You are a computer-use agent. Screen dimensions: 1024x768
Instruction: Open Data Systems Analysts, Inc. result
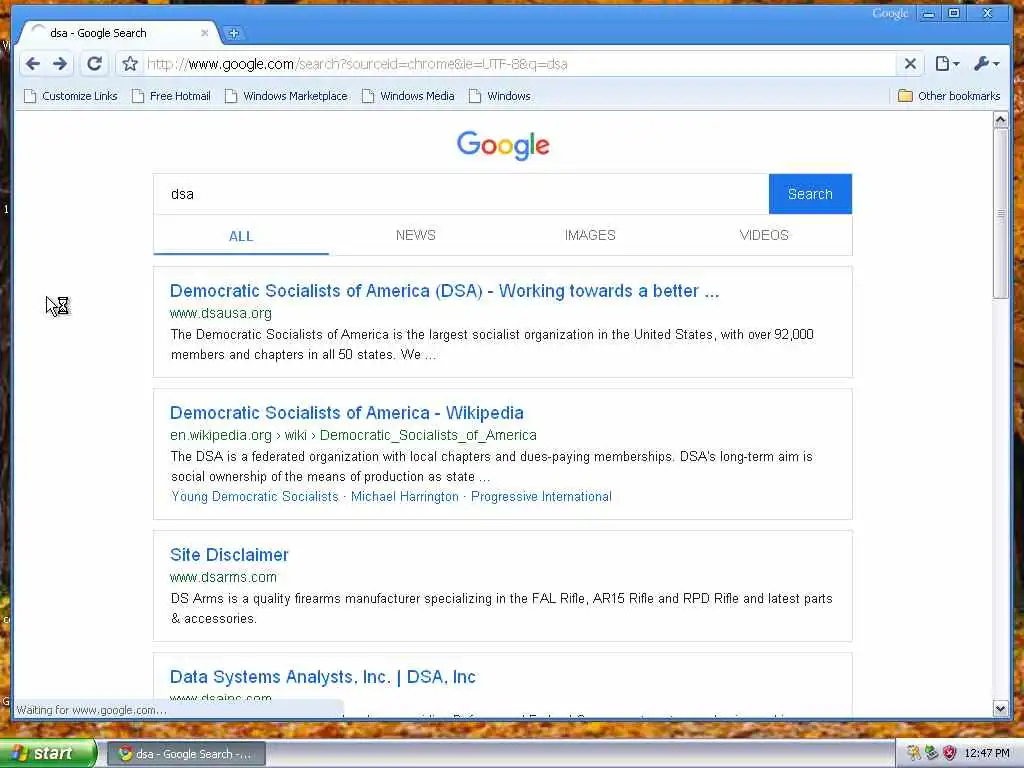(x=323, y=677)
